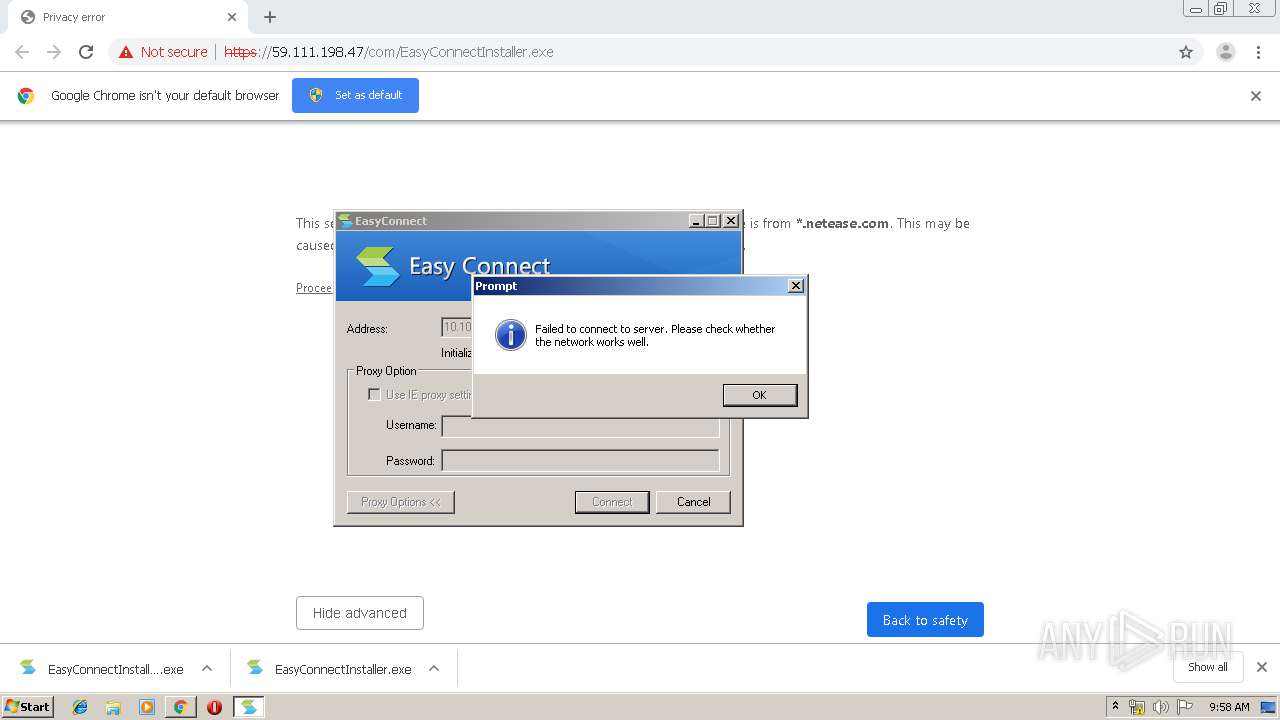The image size is (1280, 720).
Task: Click the Address field in EasyConnect
Action: click(457, 327)
